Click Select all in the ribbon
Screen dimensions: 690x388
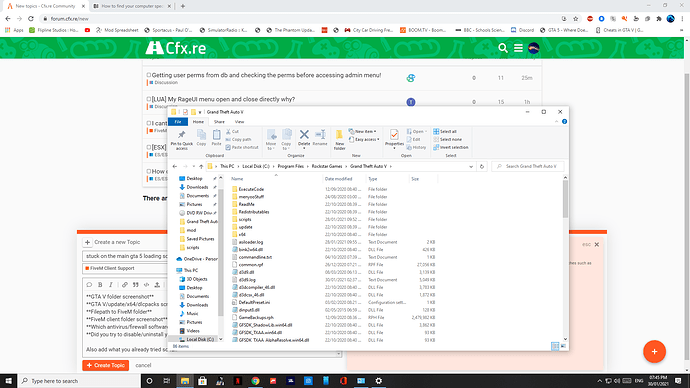pyautogui.click(x=445, y=132)
